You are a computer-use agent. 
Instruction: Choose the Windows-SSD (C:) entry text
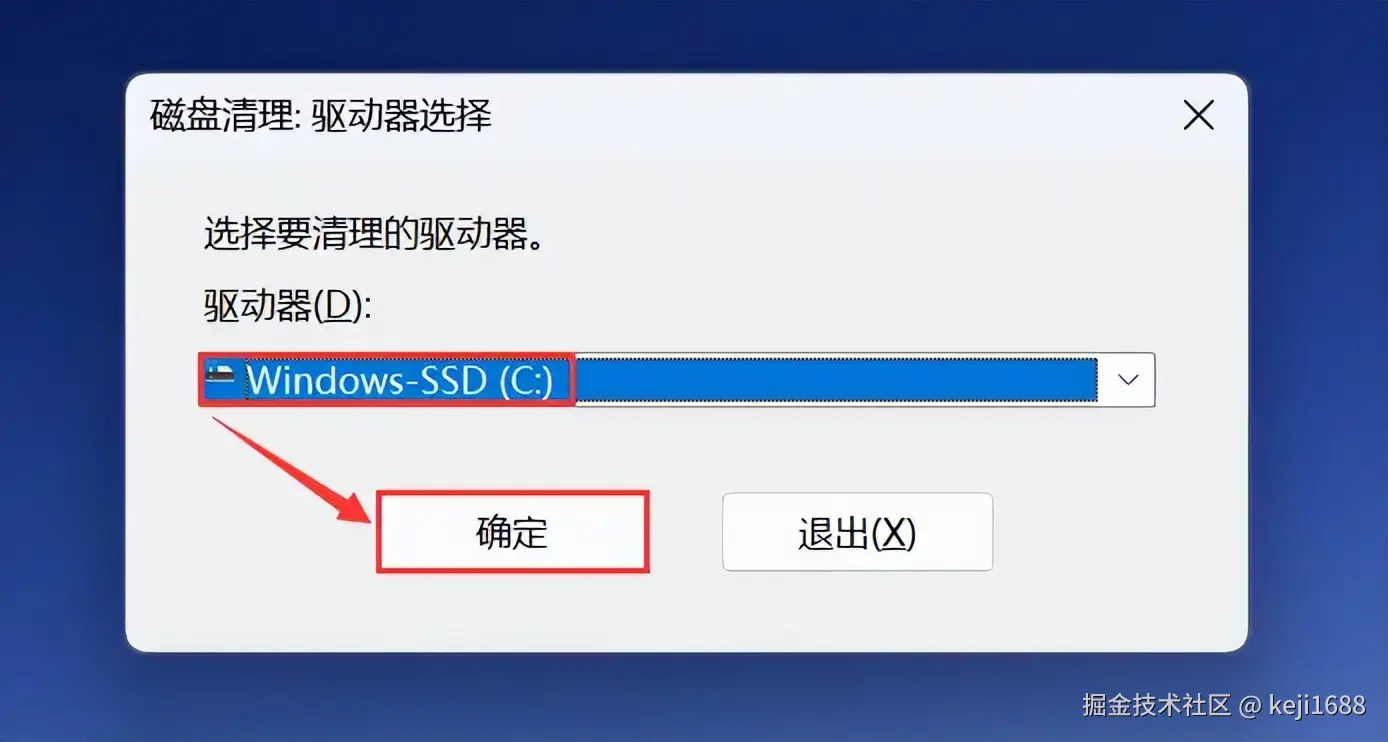(x=400, y=380)
